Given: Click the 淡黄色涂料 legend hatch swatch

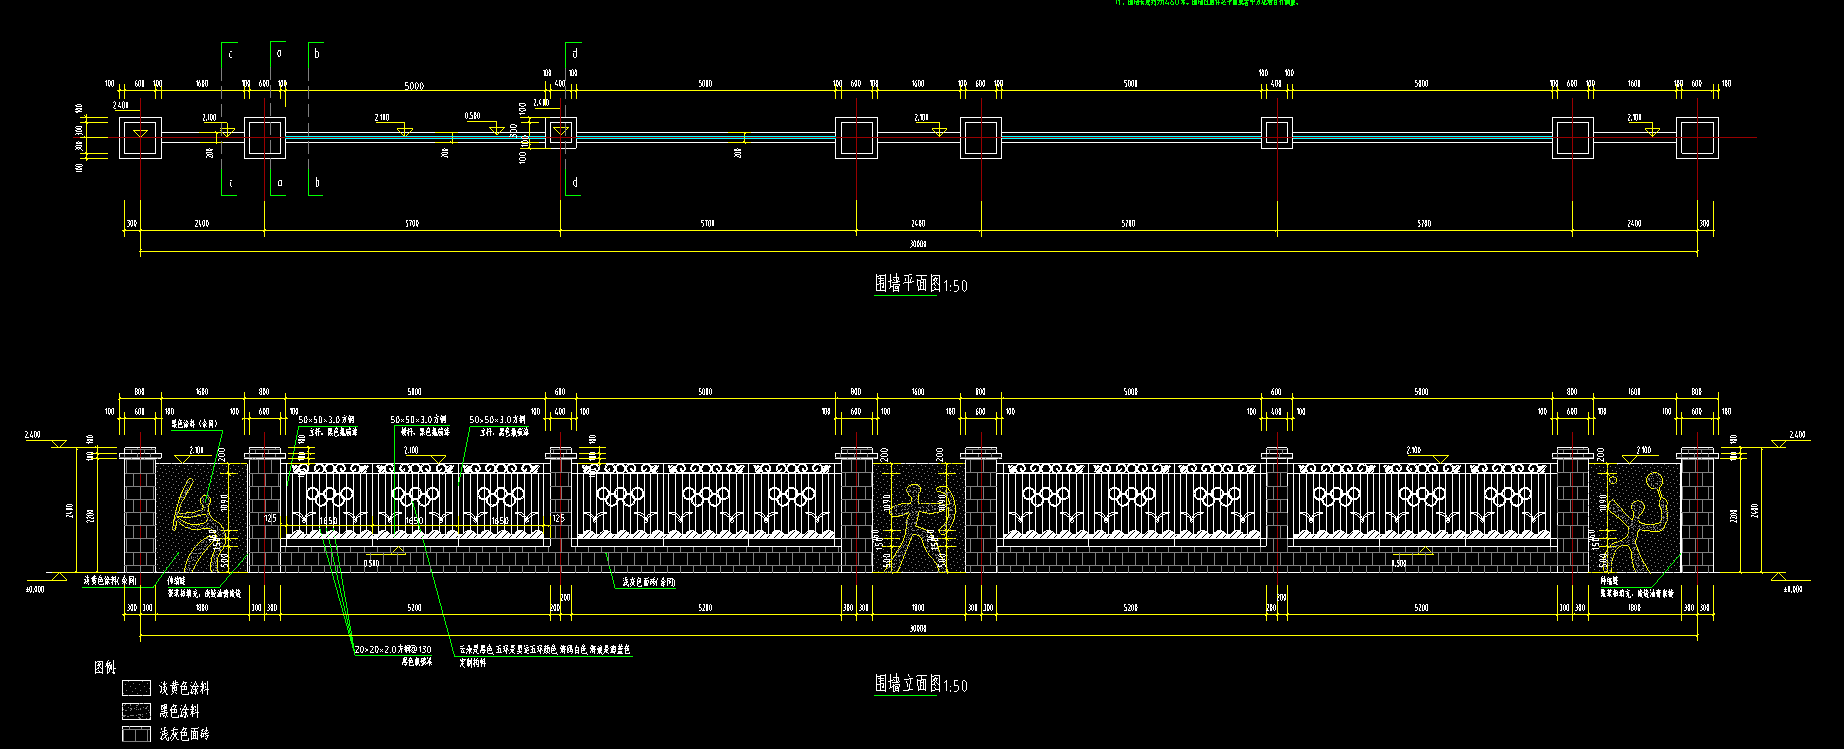Looking at the screenshot, I should coord(136,688).
